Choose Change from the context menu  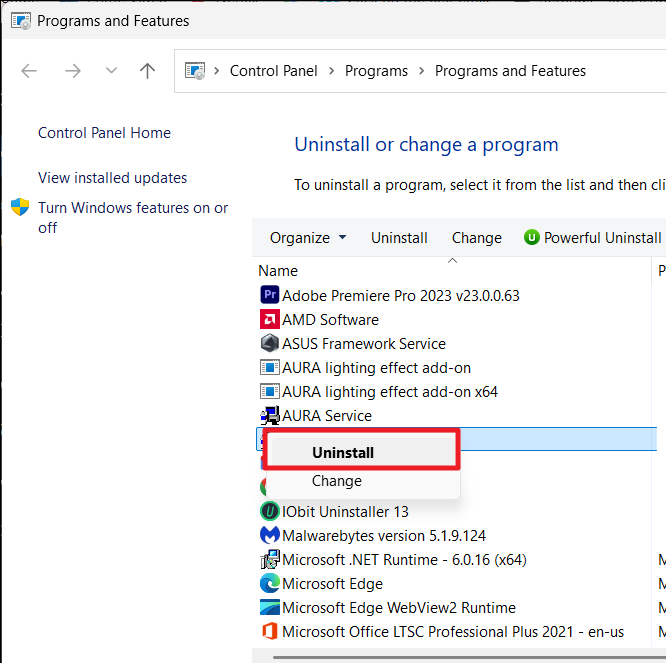point(362,481)
